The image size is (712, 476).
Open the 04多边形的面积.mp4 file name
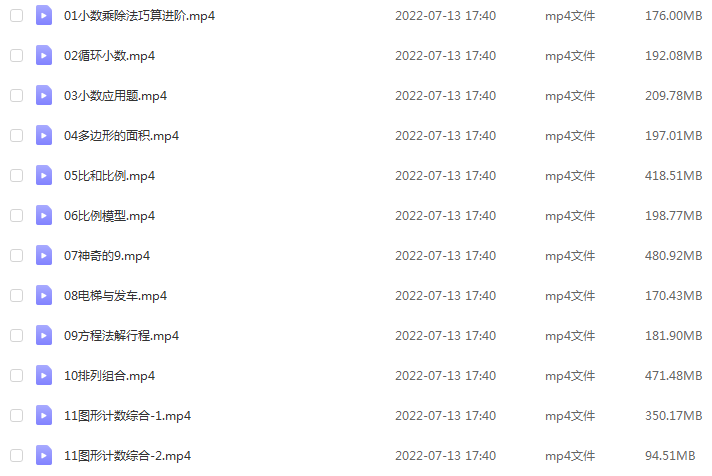(121, 136)
